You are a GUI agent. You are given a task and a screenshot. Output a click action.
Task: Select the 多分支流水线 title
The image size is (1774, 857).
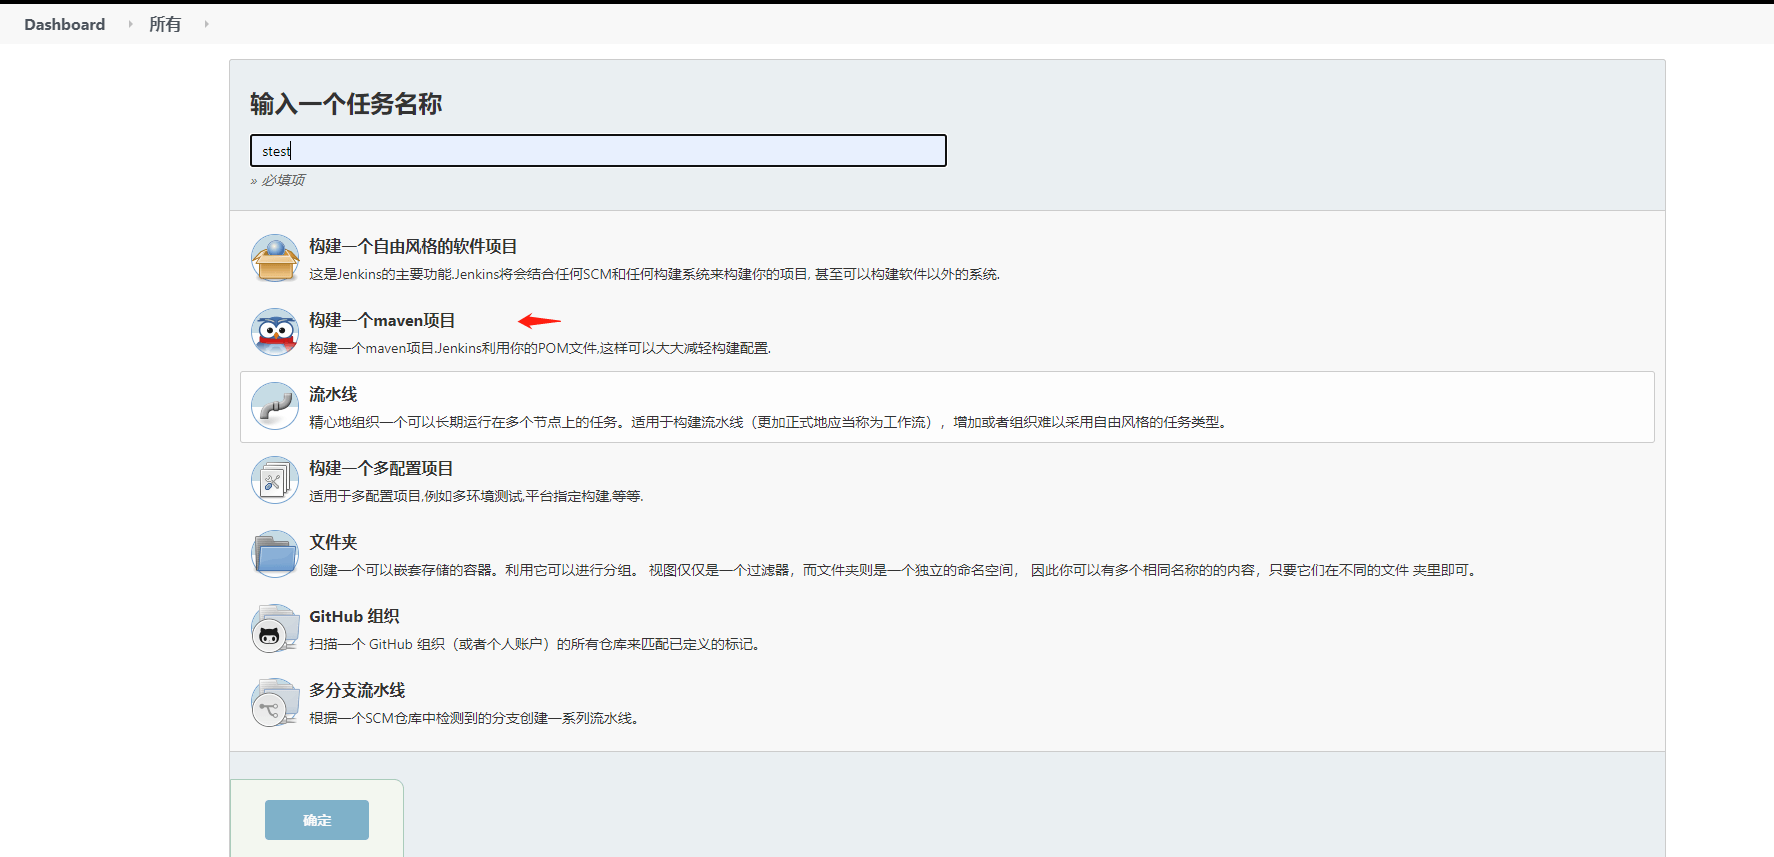(357, 690)
